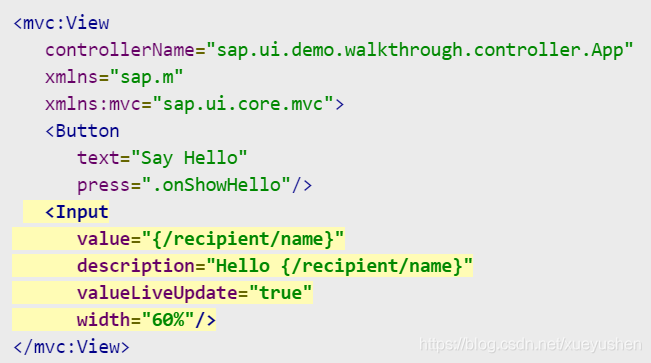Click the highlighted Input tag
The width and height of the screenshot is (651, 363).
[x=77, y=212]
